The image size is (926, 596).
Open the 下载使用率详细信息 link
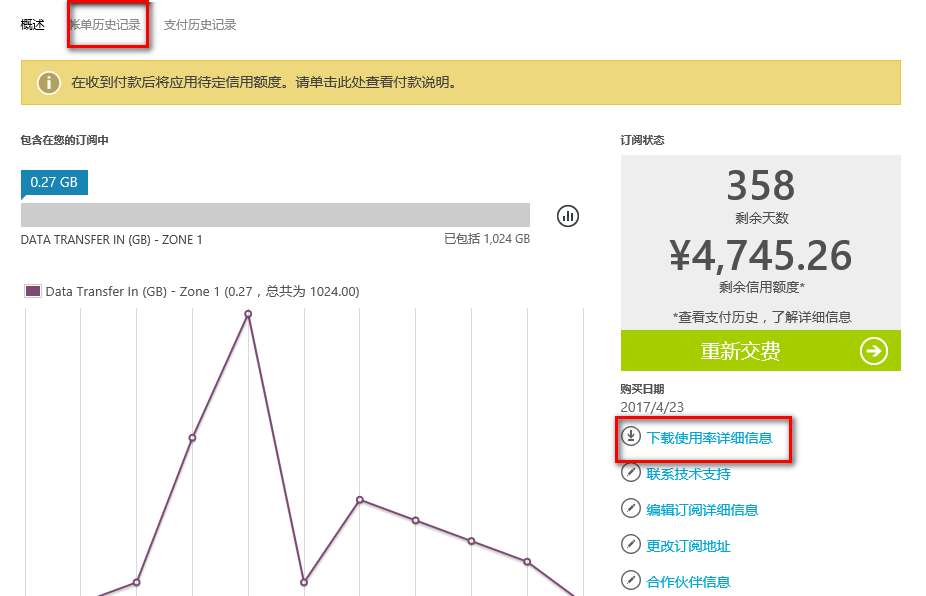point(709,438)
